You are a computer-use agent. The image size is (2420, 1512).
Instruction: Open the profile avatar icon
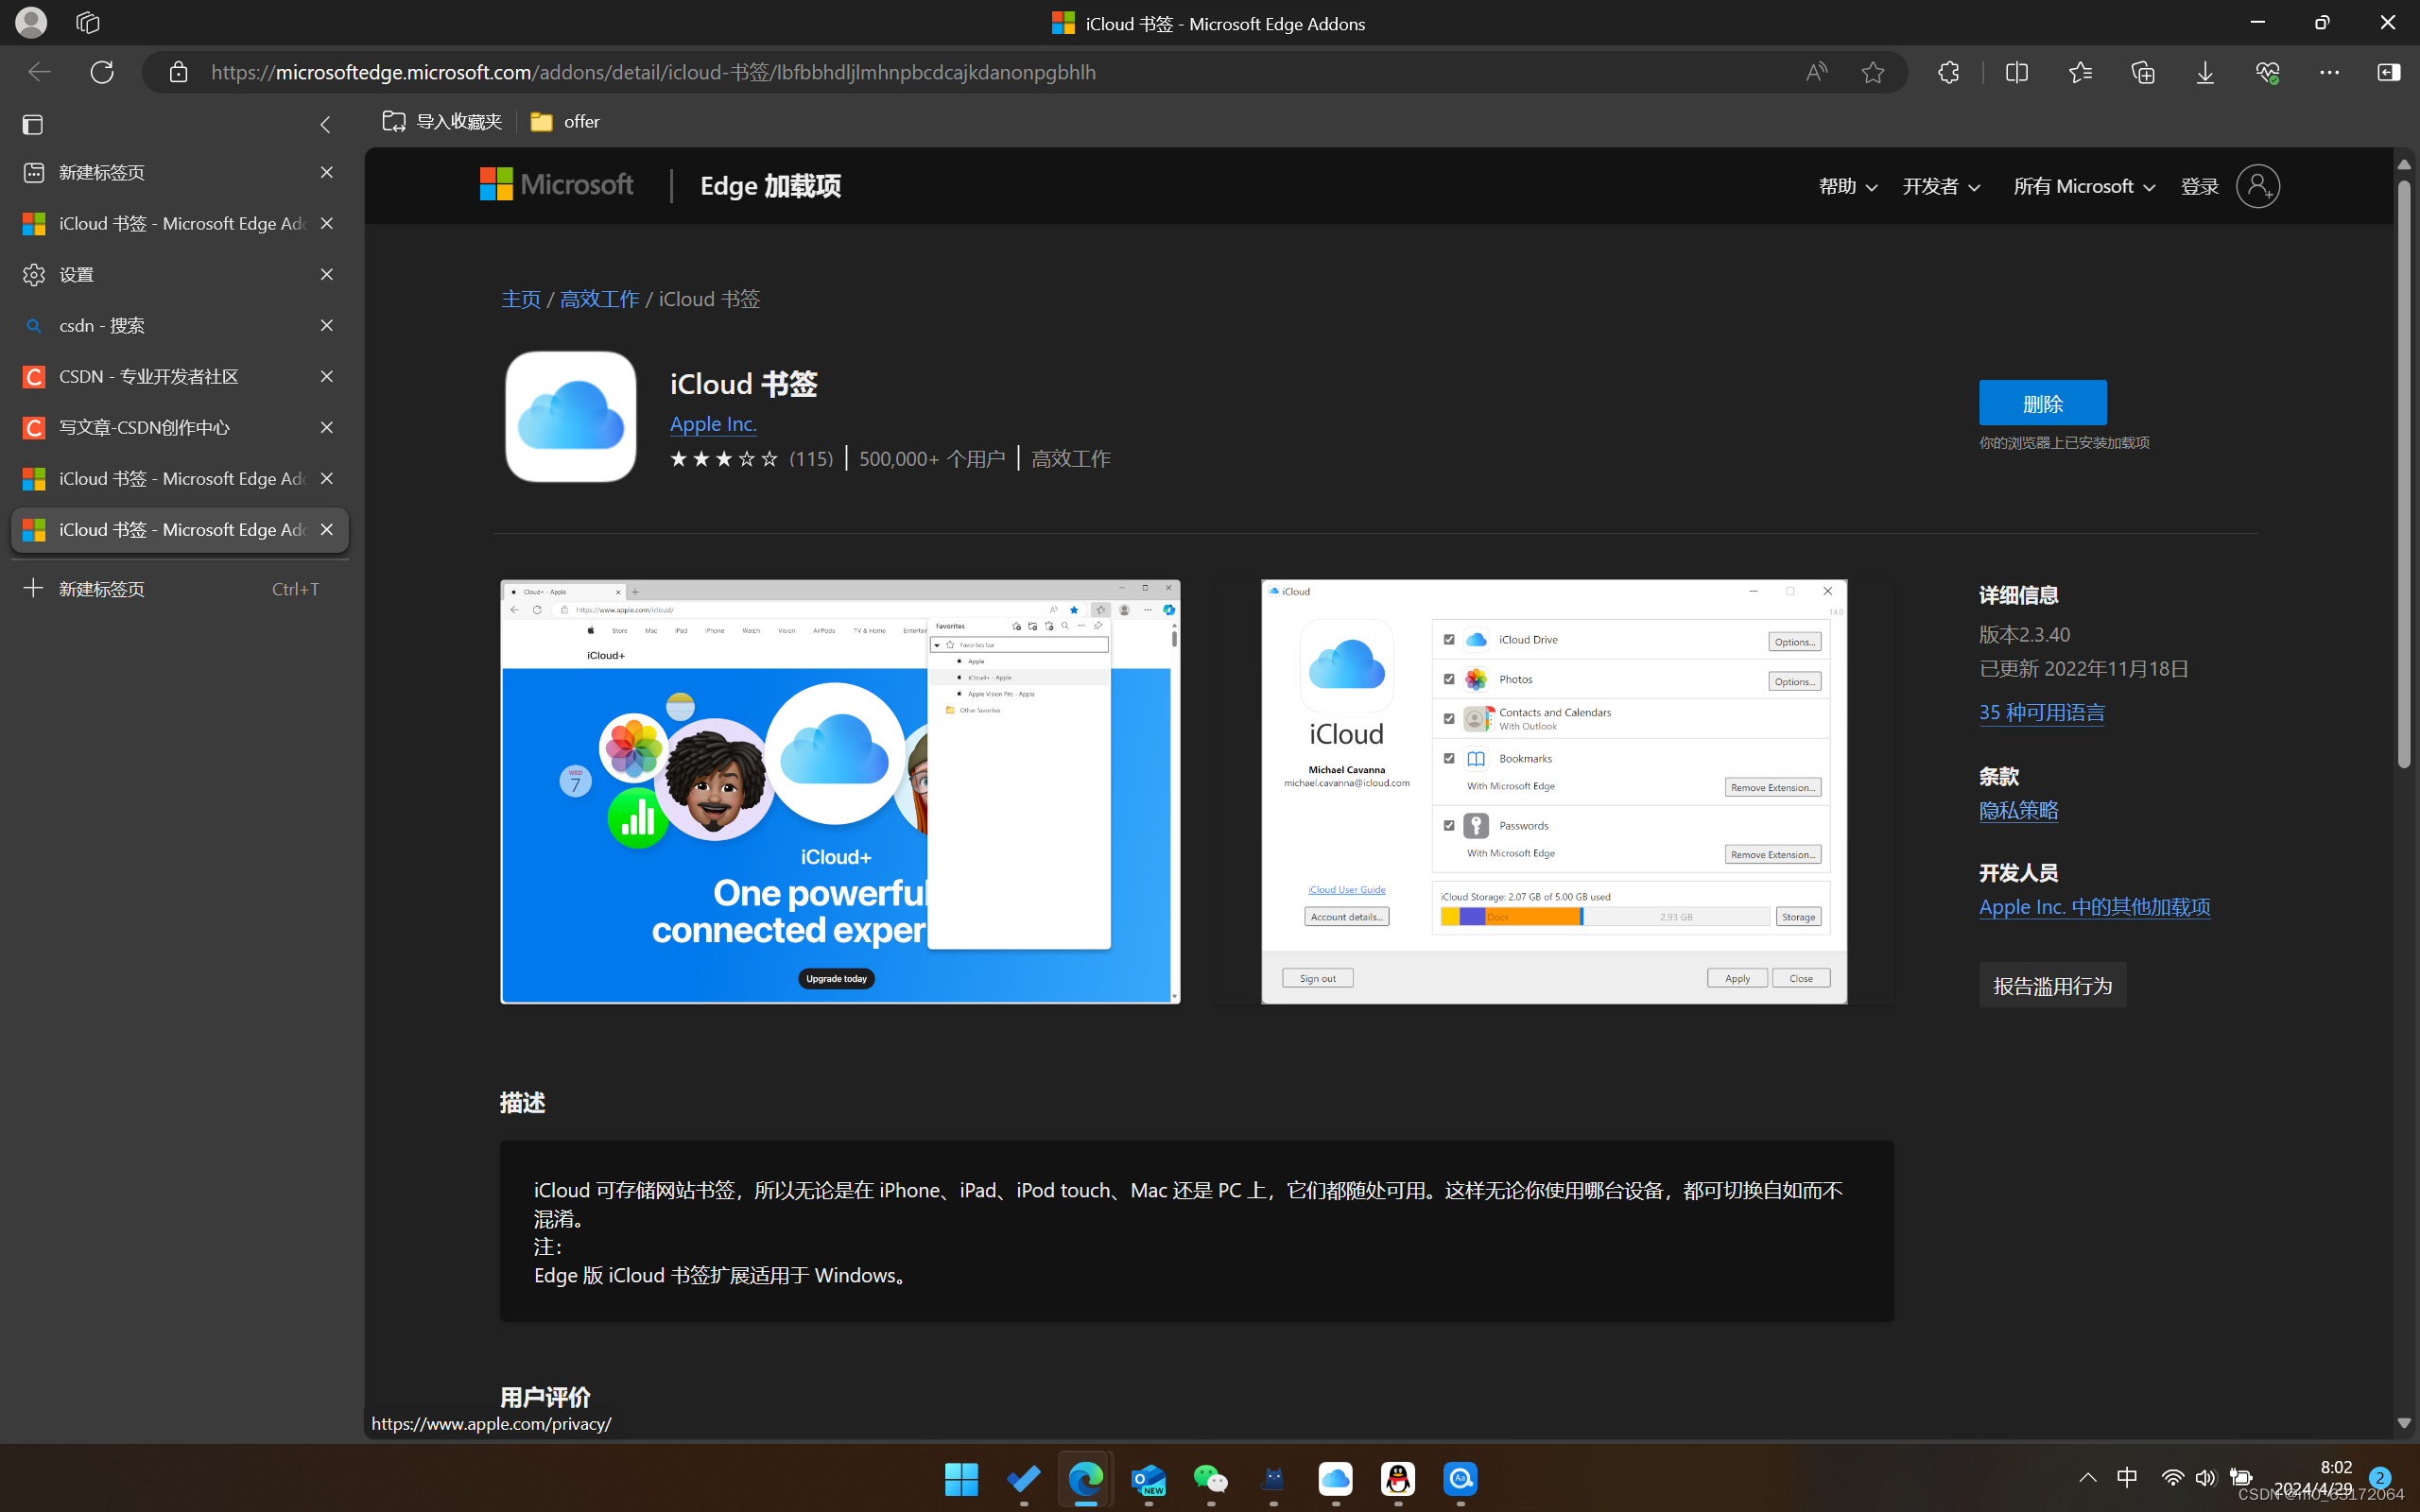pos(31,22)
